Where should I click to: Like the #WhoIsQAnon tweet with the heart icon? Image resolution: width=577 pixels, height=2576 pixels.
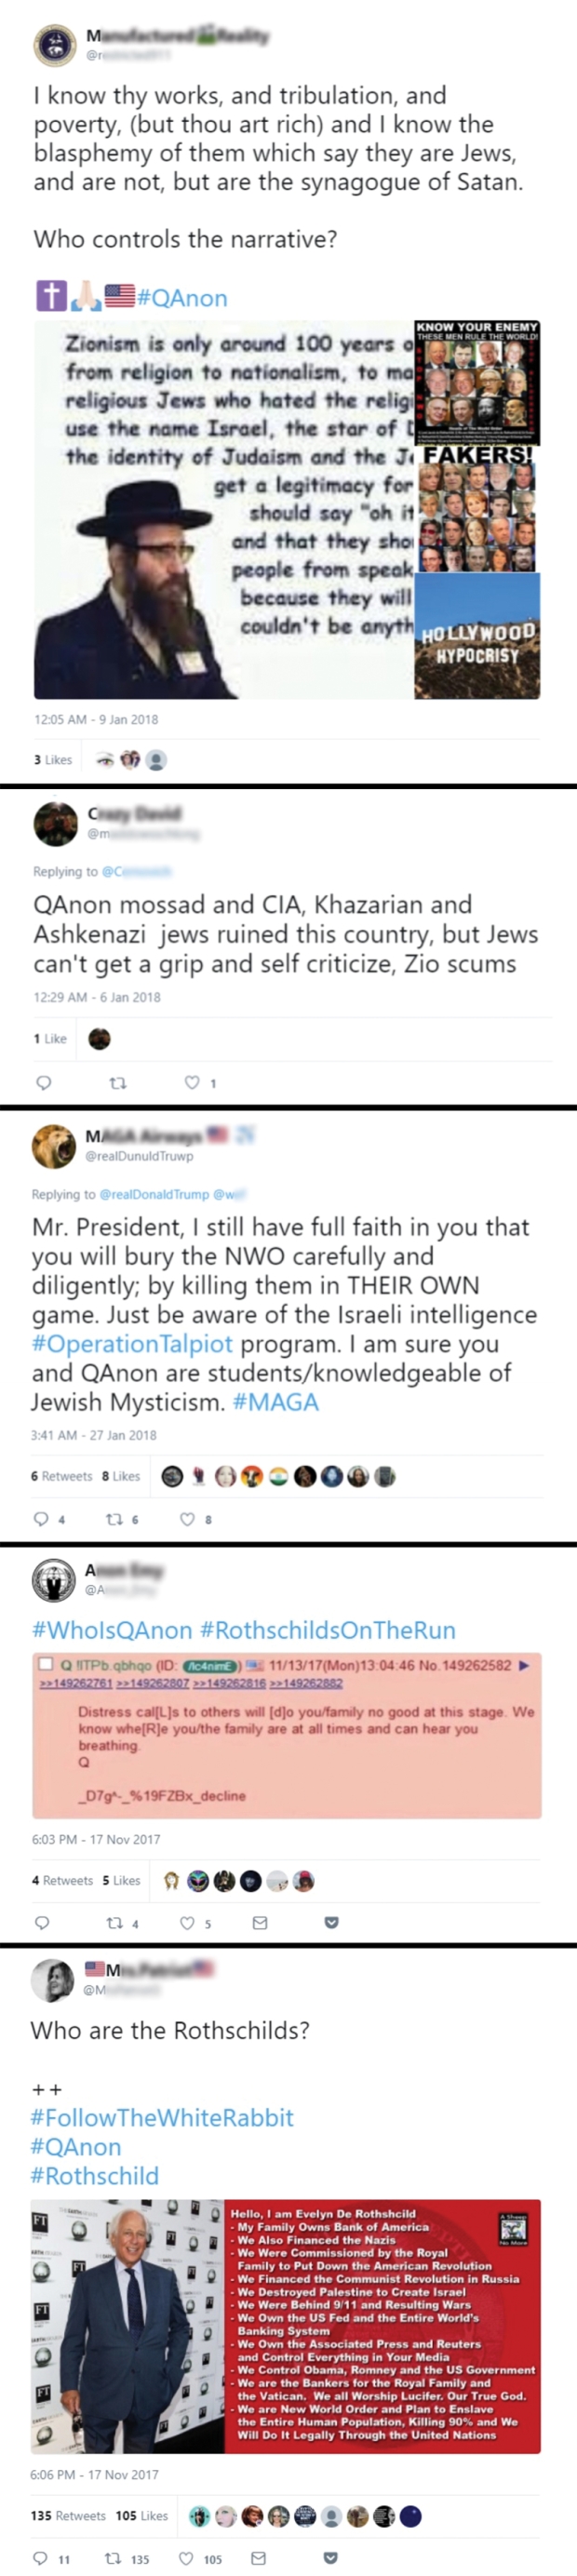coord(190,1923)
